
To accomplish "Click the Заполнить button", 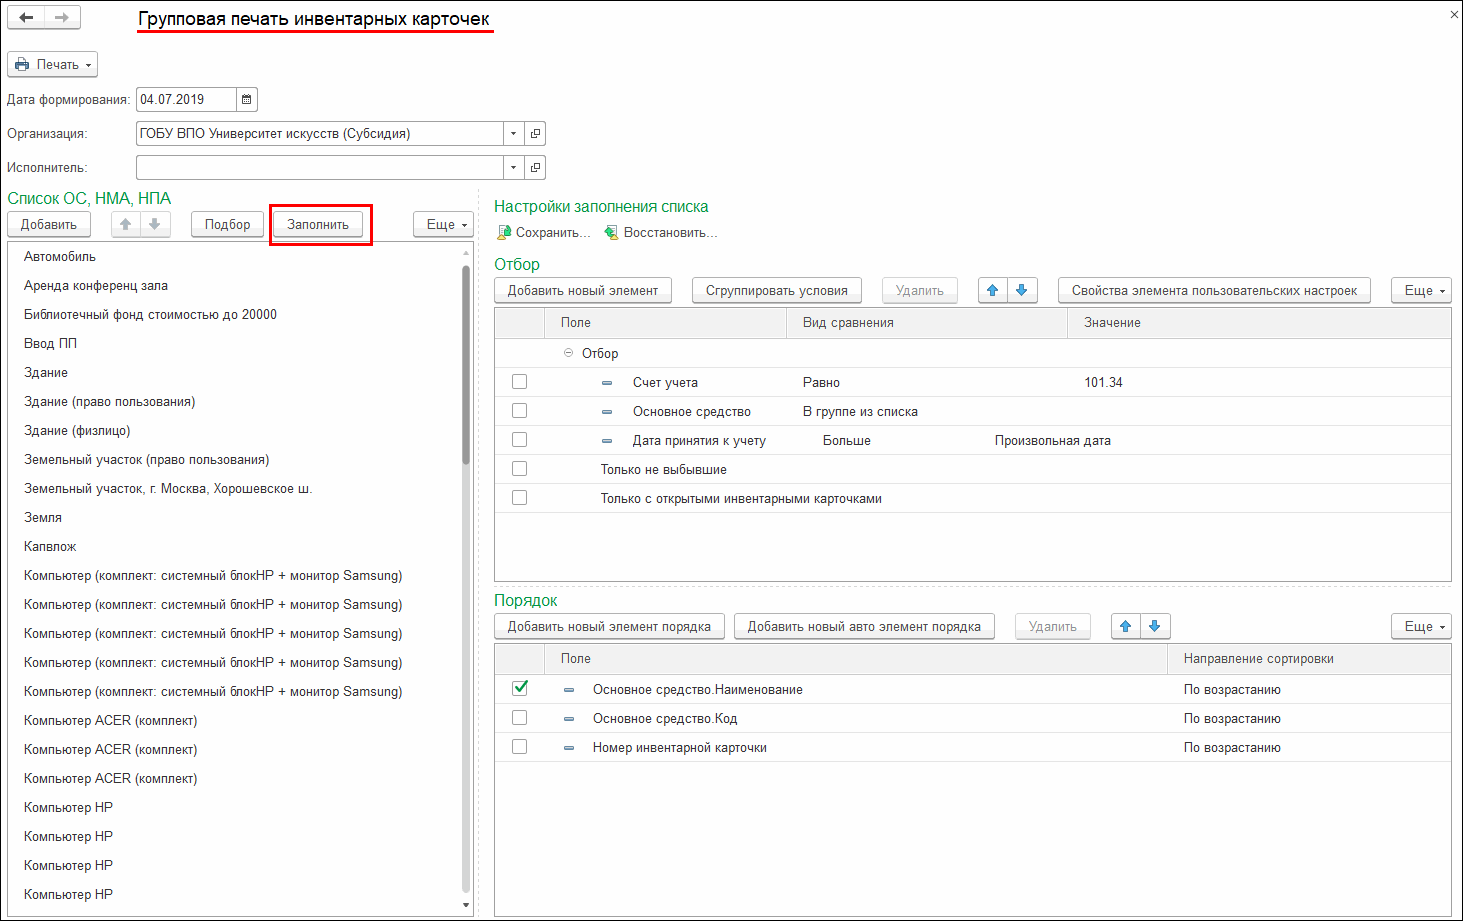I will pos(318,224).
